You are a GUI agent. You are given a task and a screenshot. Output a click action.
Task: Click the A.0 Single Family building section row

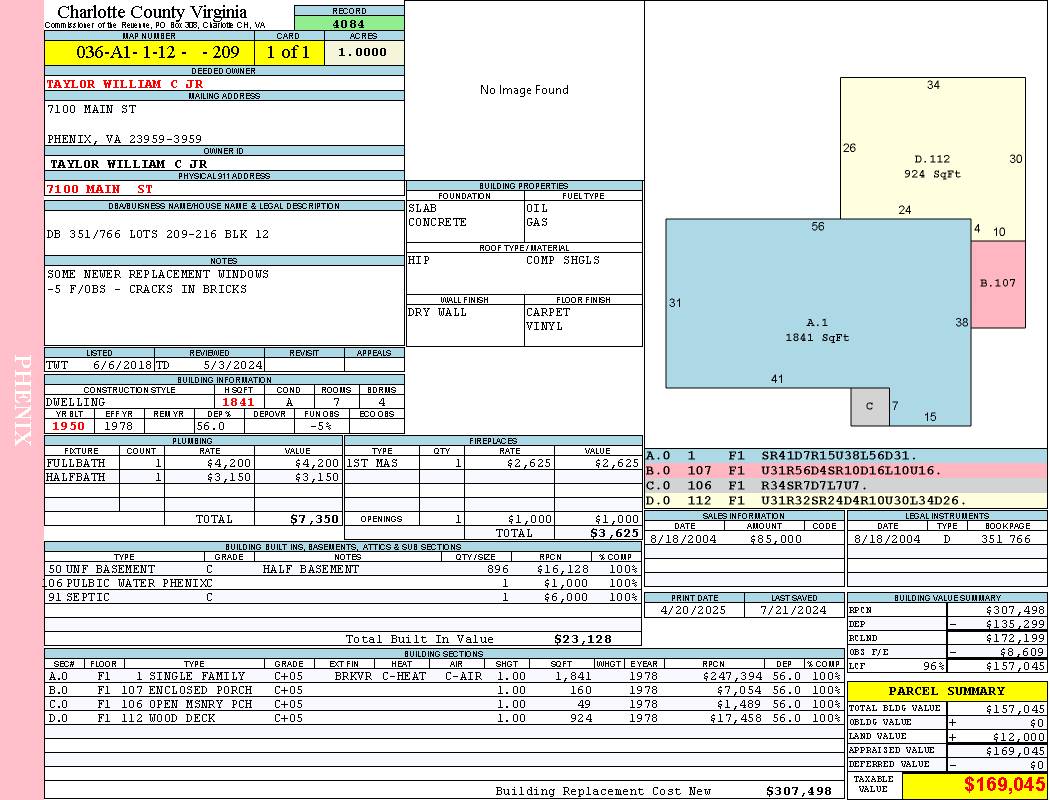point(443,676)
